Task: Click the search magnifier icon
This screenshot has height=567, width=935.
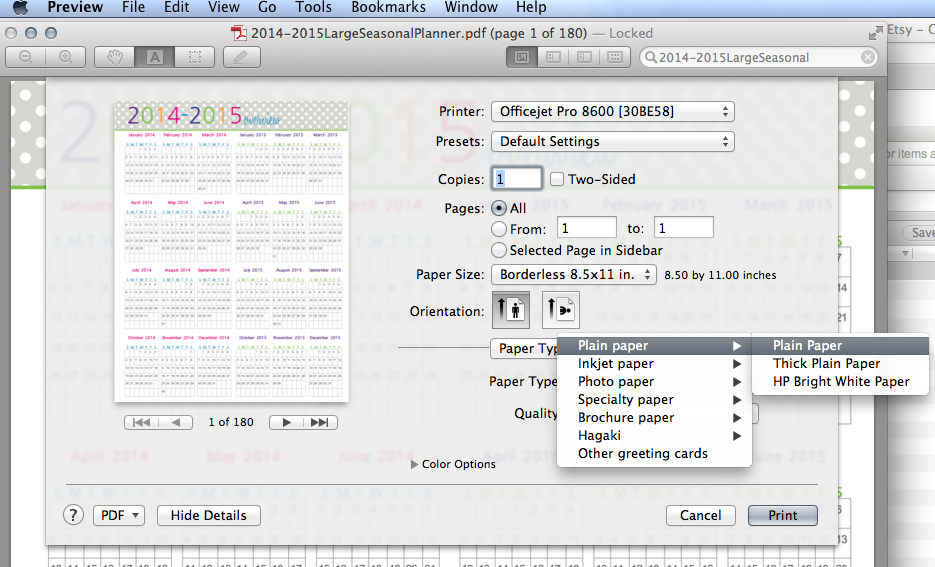Action: [651, 57]
